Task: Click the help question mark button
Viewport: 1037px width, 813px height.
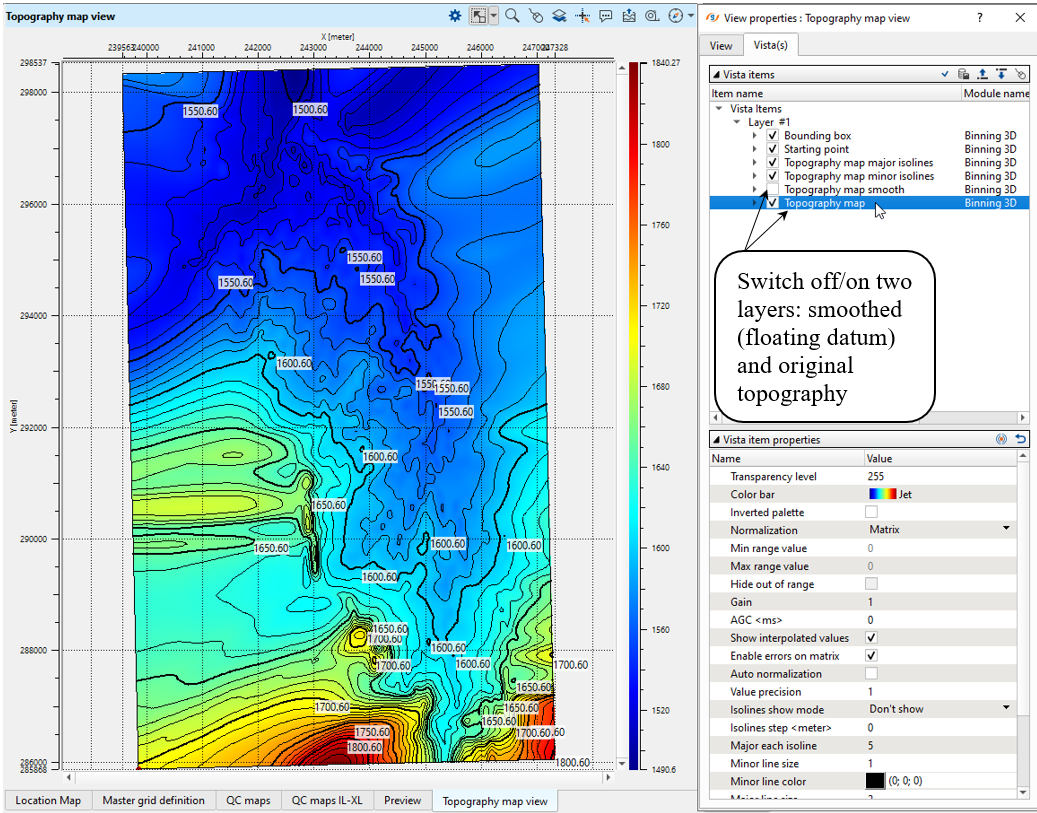Action: [980, 17]
